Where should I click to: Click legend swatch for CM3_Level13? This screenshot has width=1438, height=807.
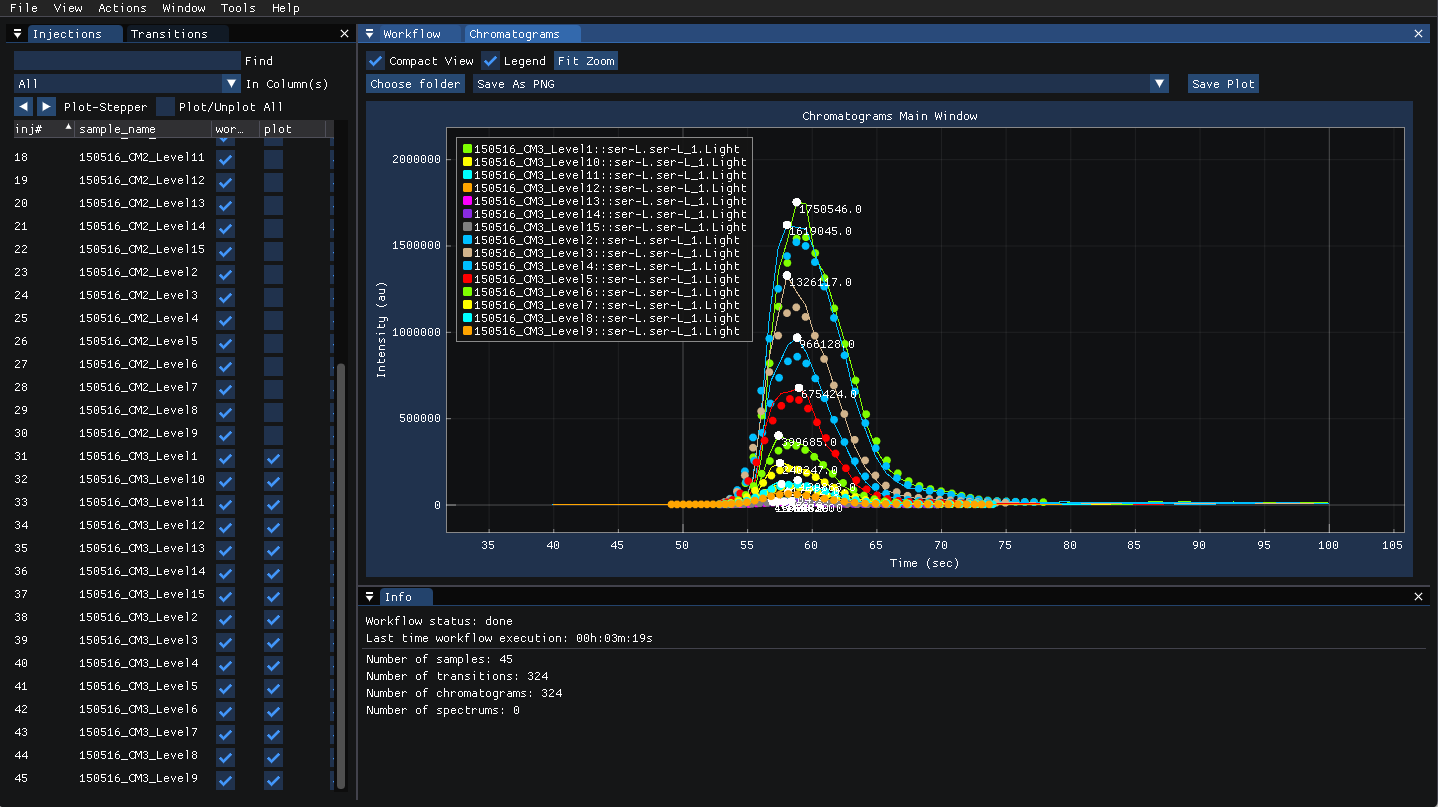coord(467,201)
